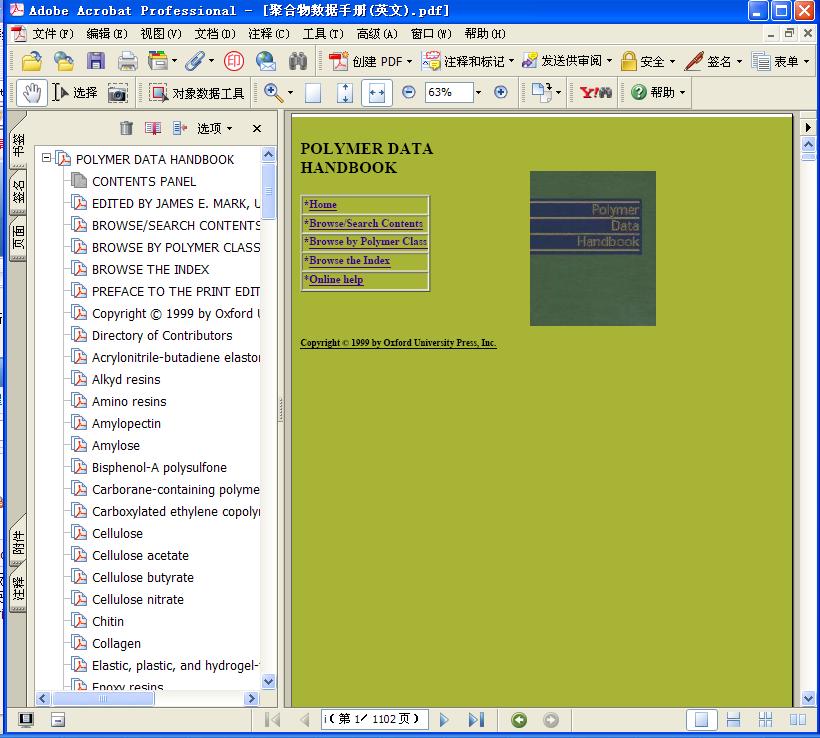Viewport: 820px width, 738px height.
Task: Expand the 安全 security dropdown
Action: pos(672,62)
